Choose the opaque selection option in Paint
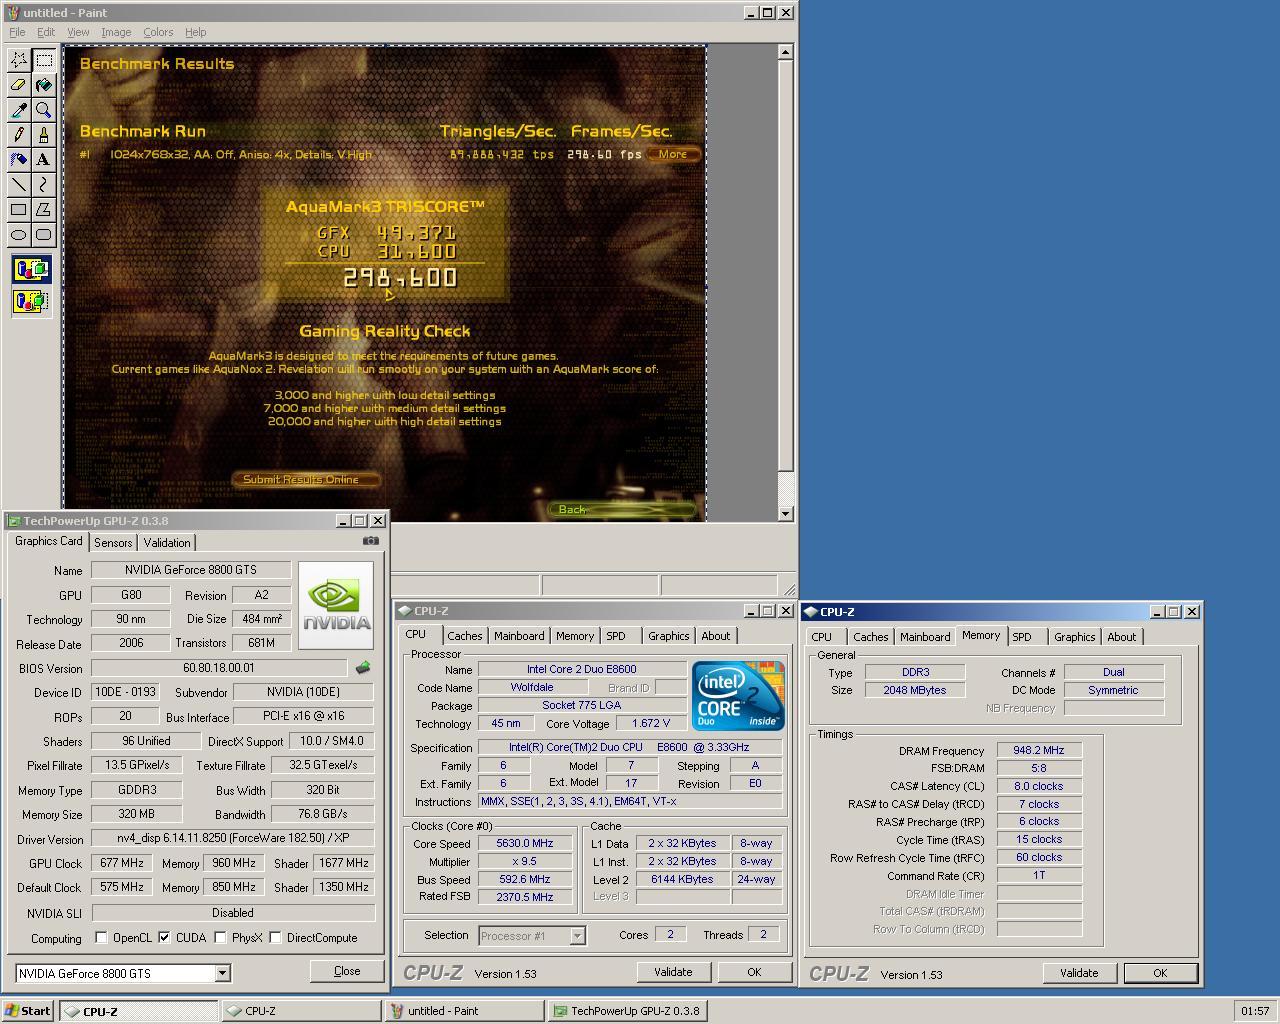This screenshot has width=1280, height=1024. (x=31, y=270)
